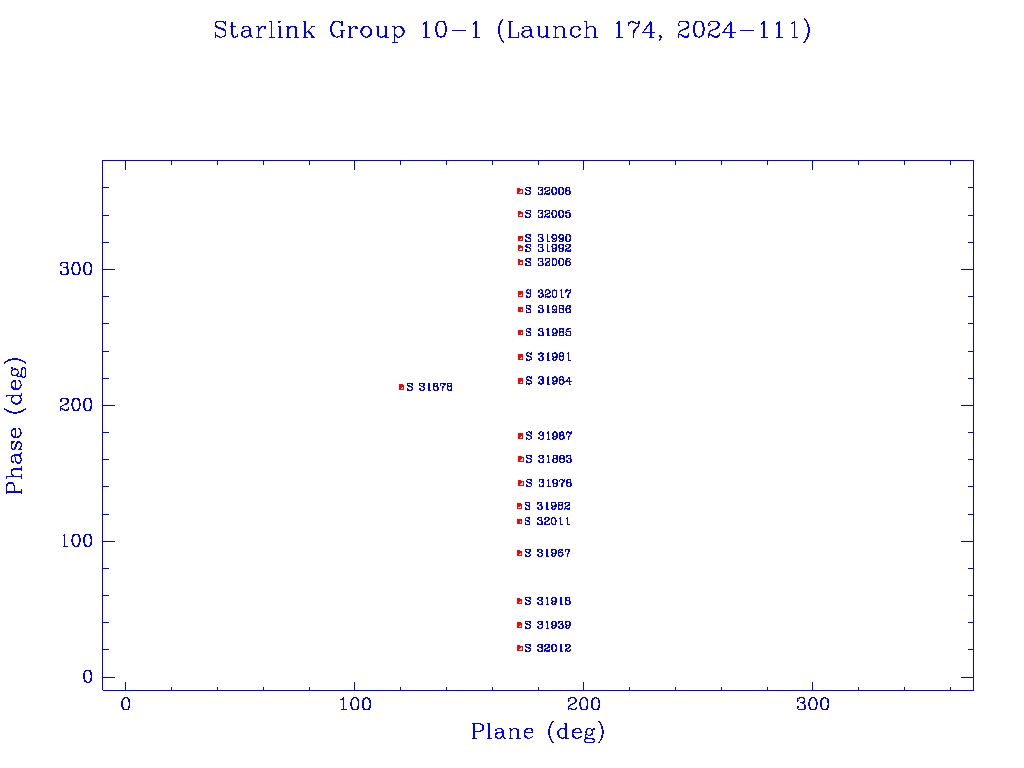
Task: Click the red marker for S 32011
Action: 519,521
